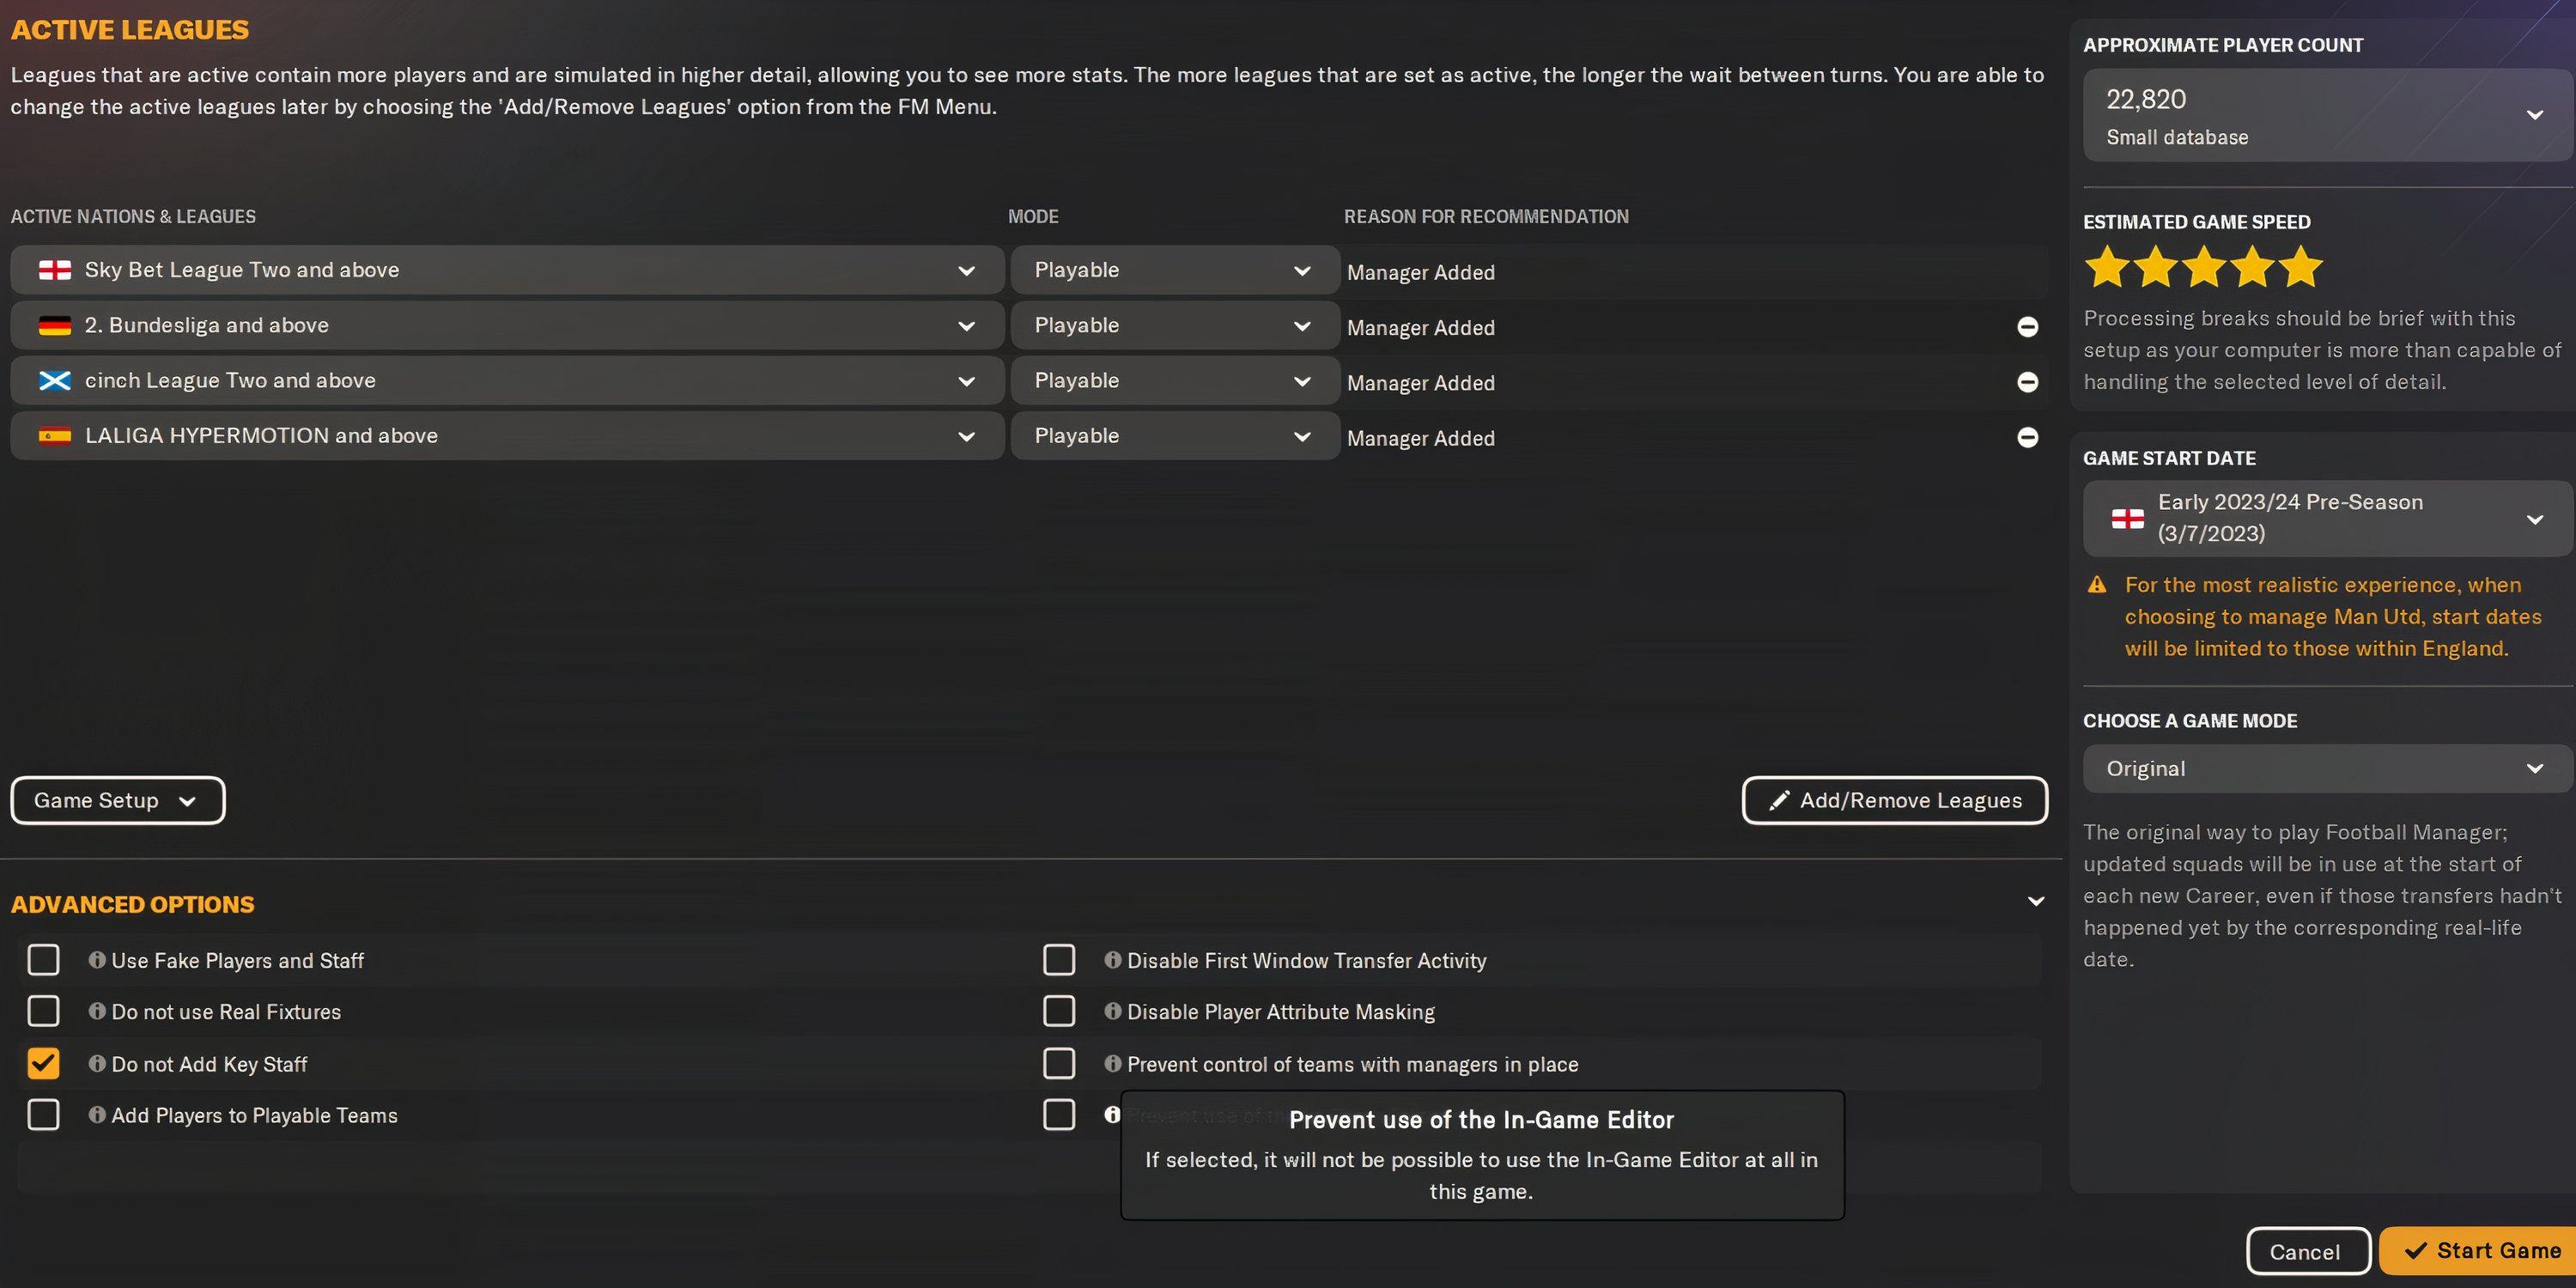Enable Disable Player Attribute Masking

pos(1059,1011)
